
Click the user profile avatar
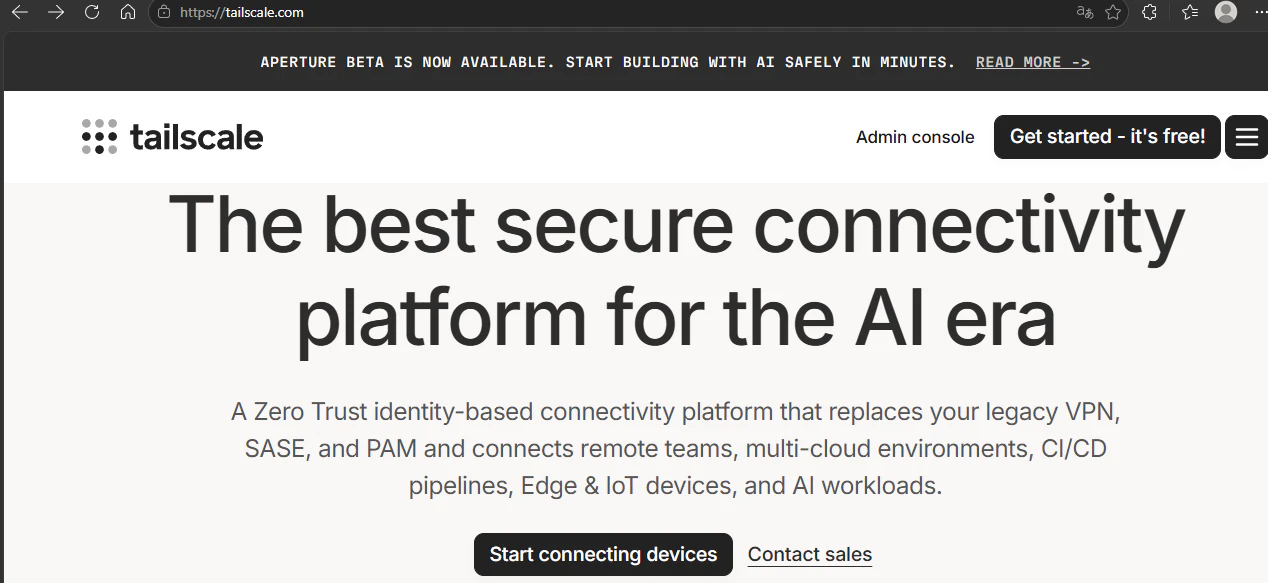(1226, 12)
